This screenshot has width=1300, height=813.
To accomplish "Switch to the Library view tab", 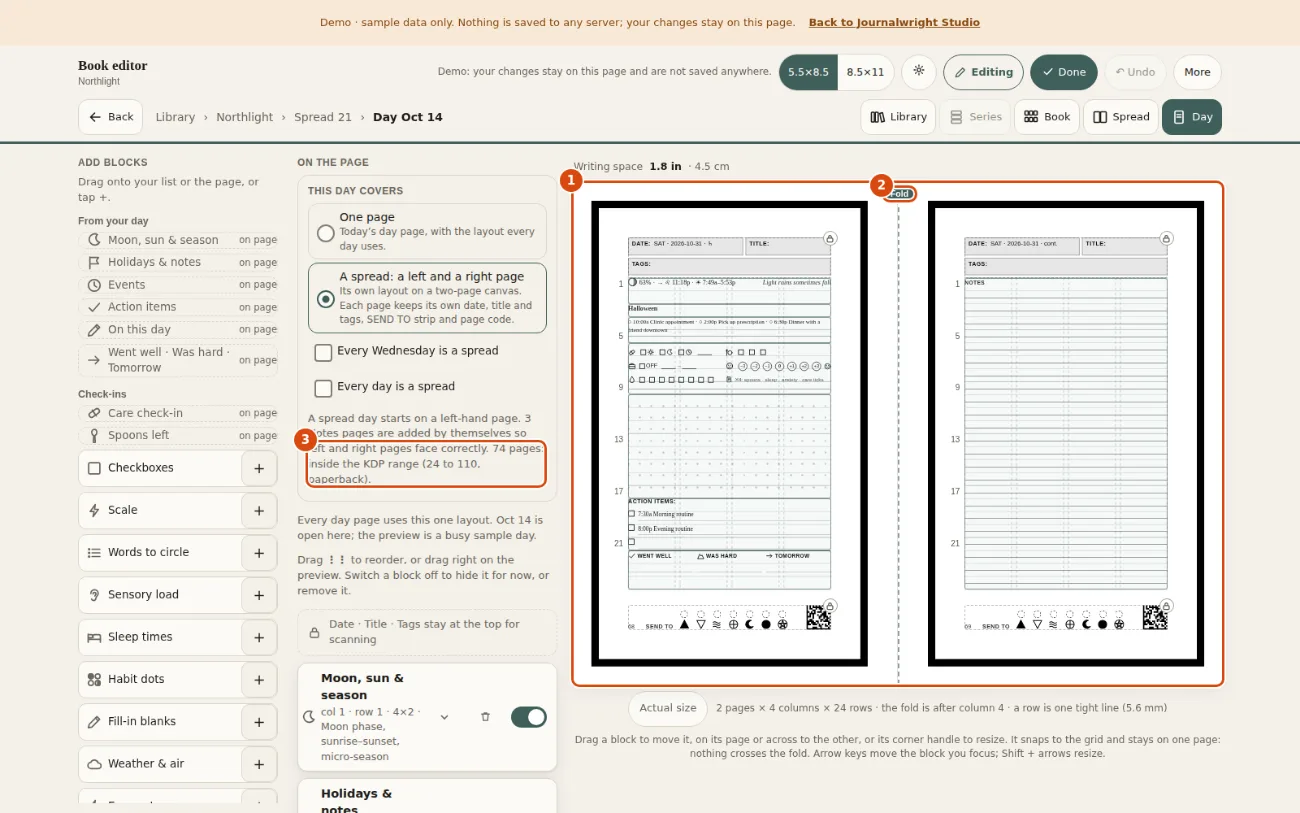I will (x=898, y=117).
